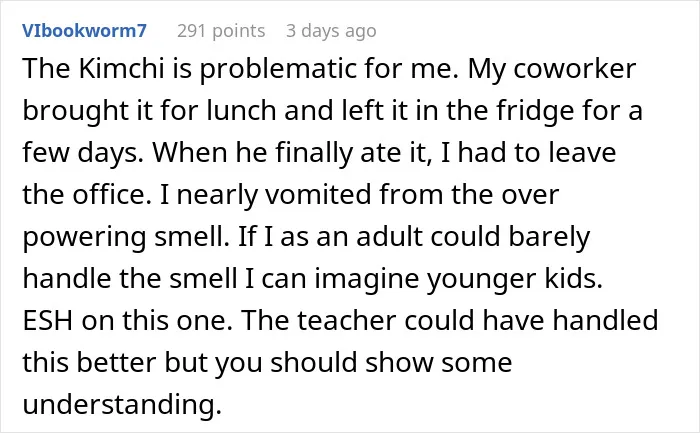
Task: Click the 291 points score
Action: (x=221, y=31)
